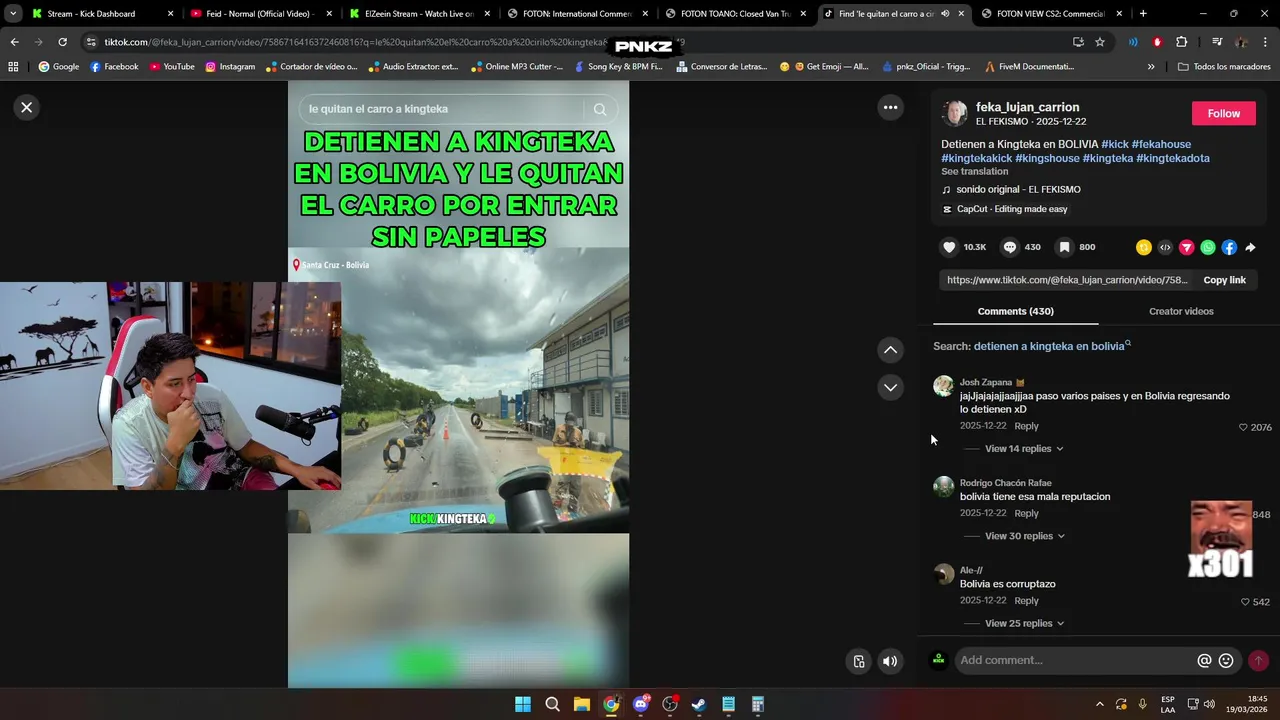Switch to Stream - Kick Dashboard tab
Screen dimensions: 1280x720
click(102, 14)
